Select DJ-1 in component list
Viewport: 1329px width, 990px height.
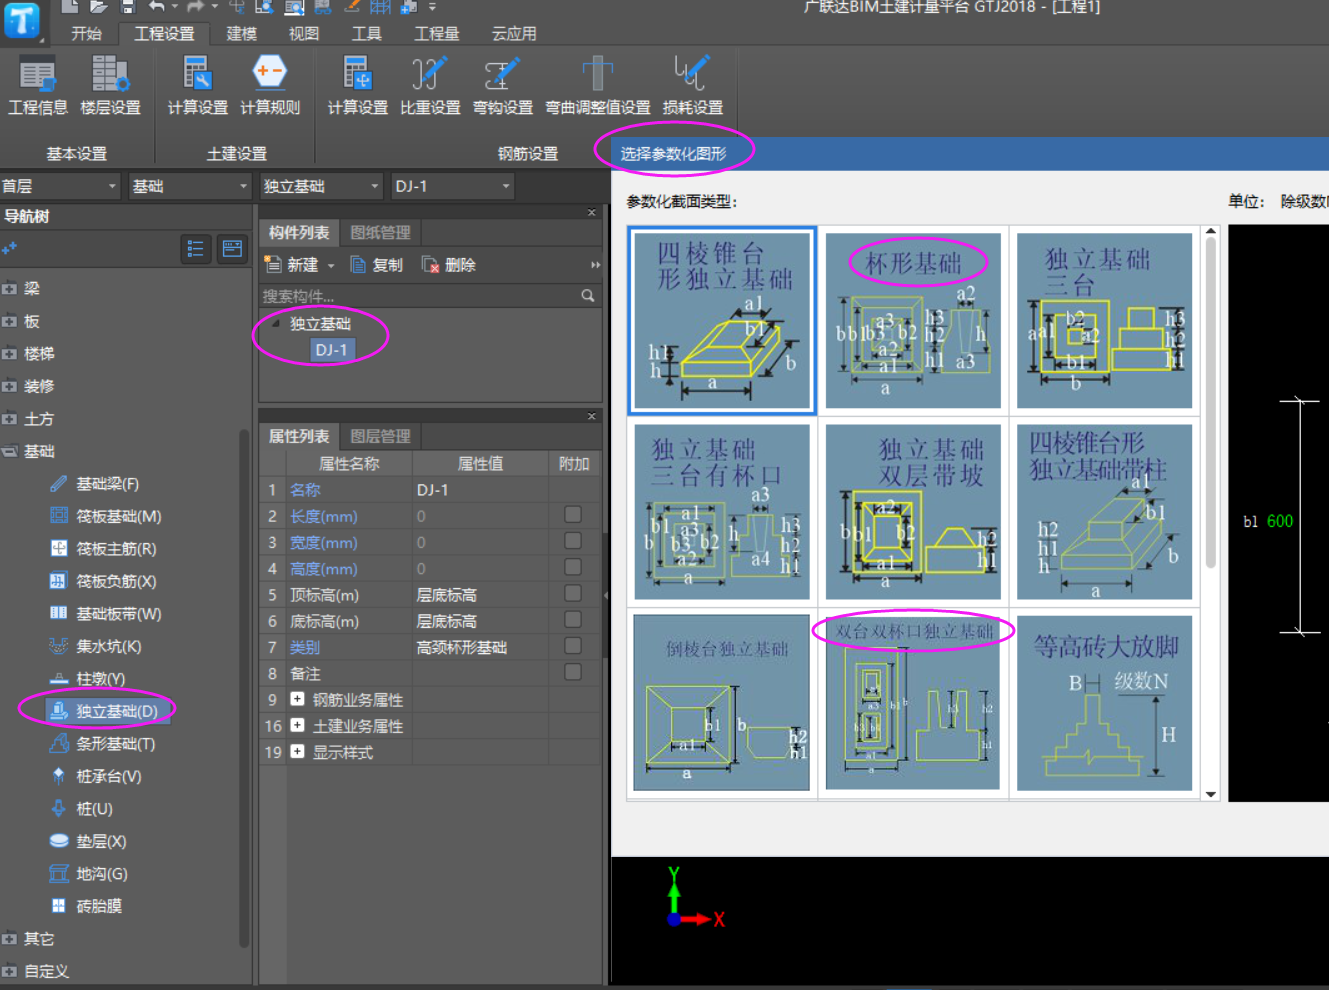coord(331,350)
